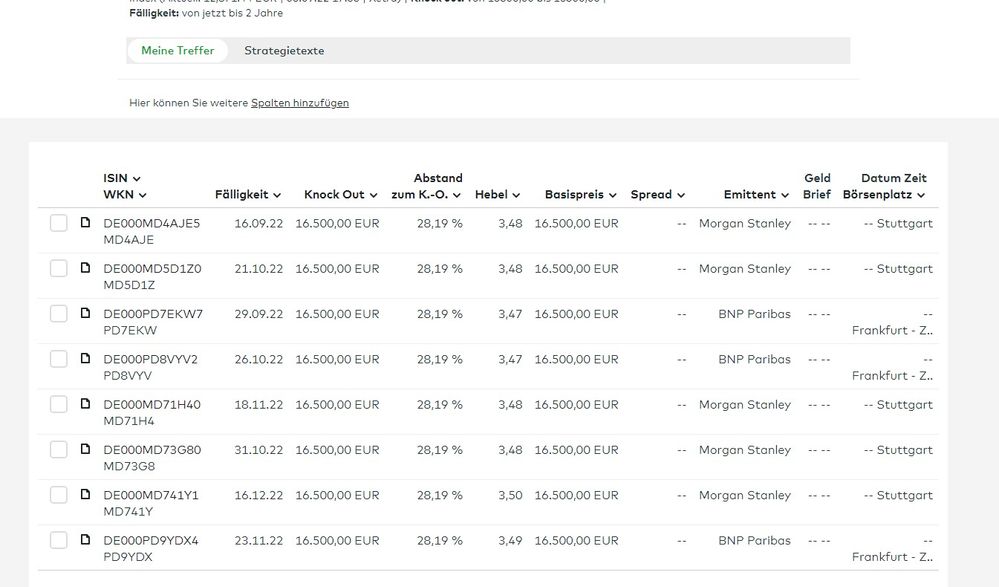Click document icon beside DE000PD8VYV2
999x587 pixels.
[86, 359]
